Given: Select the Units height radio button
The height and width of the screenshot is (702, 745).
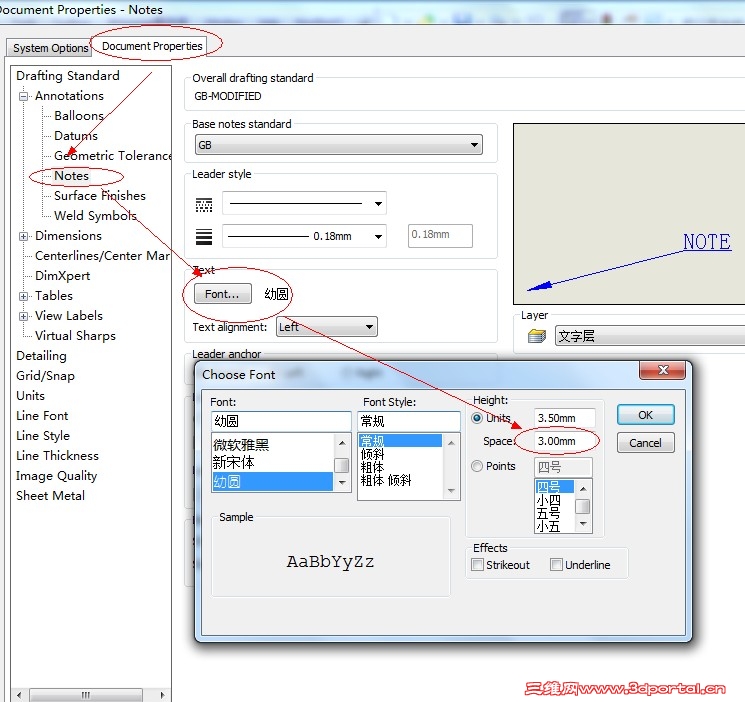Looking at the screenshot, I should pos(477,418).
